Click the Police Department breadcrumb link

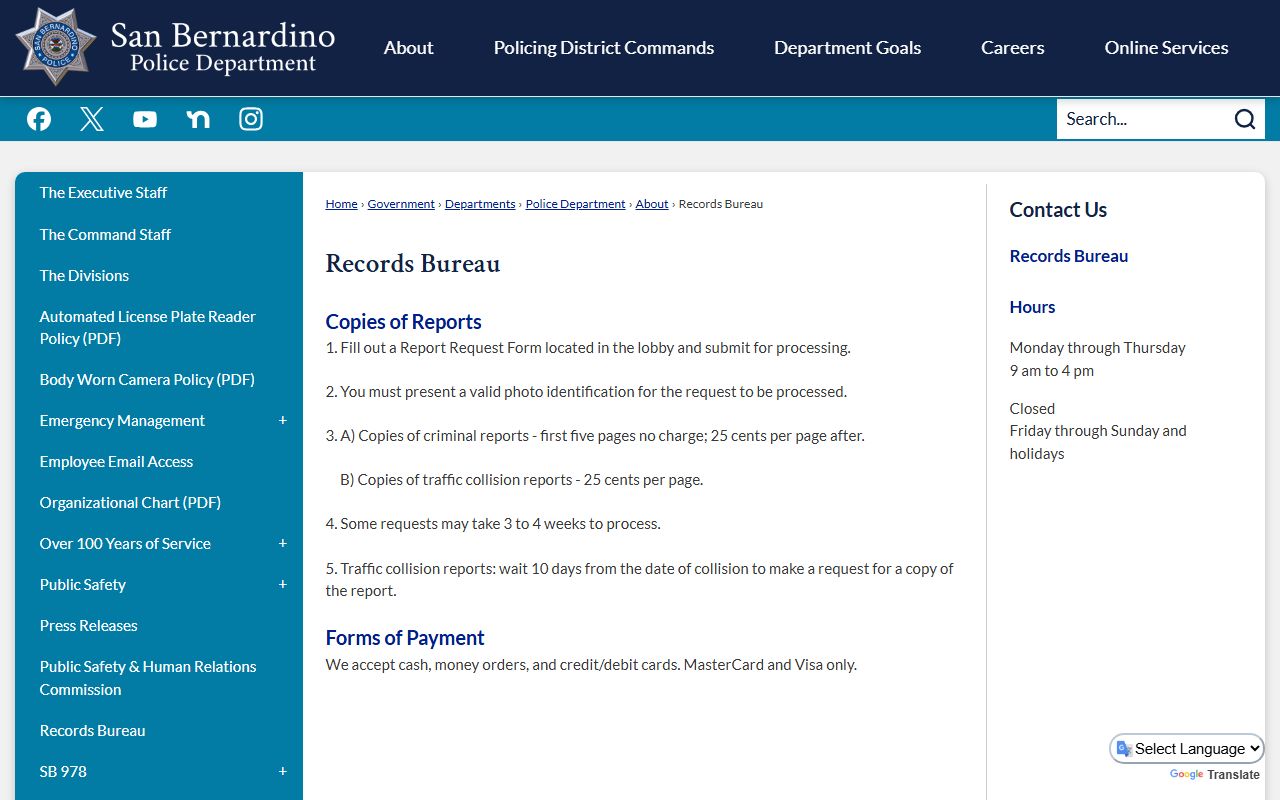pos(576,204)
